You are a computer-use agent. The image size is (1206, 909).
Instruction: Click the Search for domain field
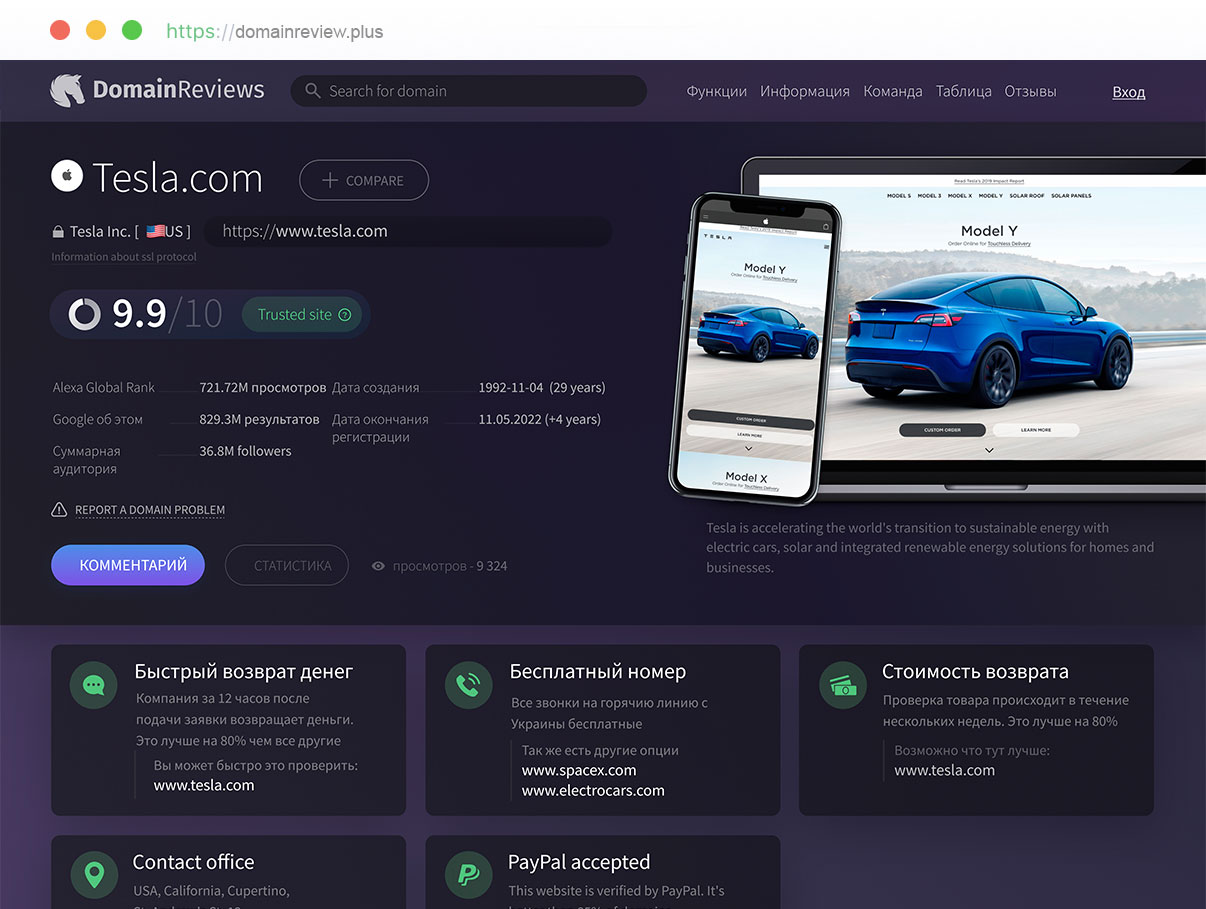click(x=469, y=91)
